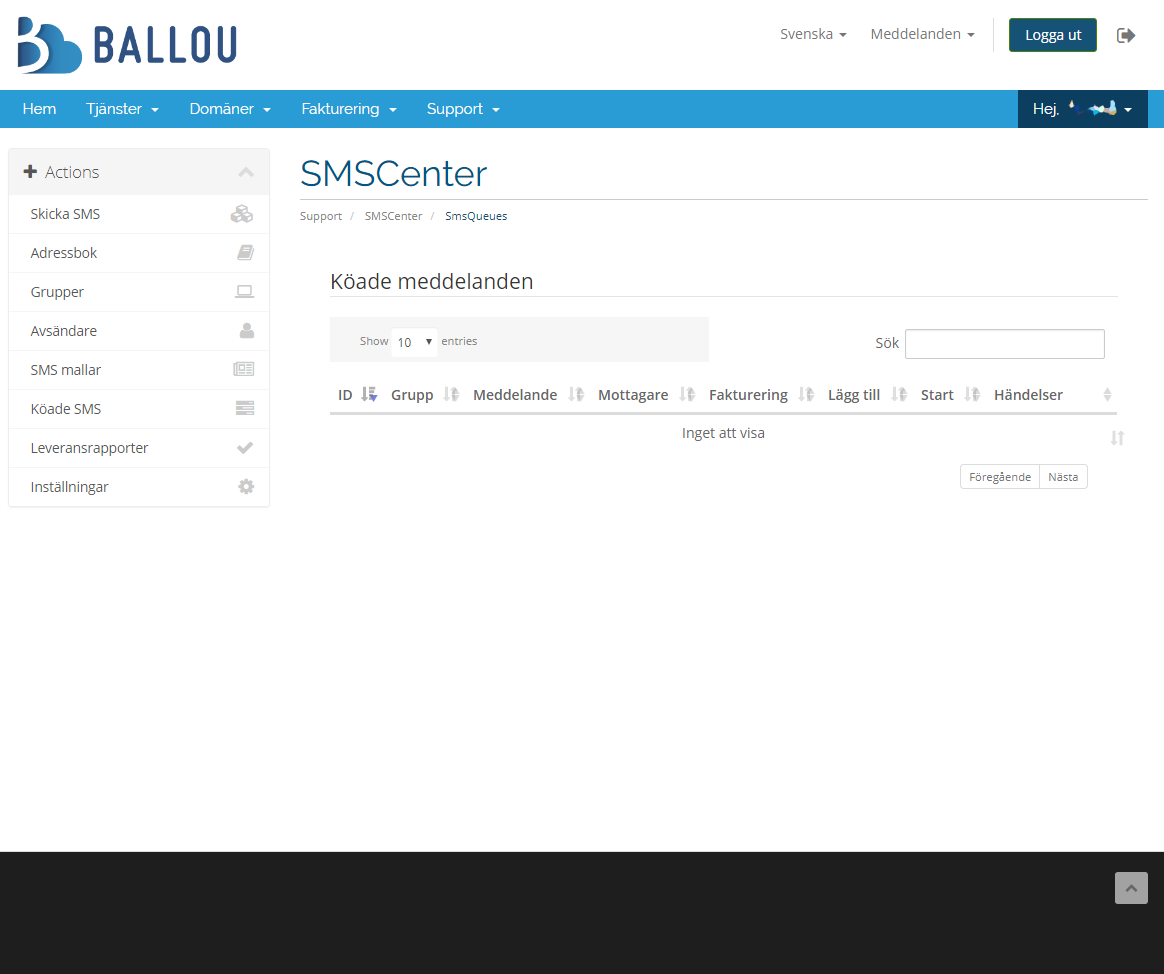The height and width of the screenshot is (974, 1164).
Task: Select the Leveransrapporter checkmark icon
Action: 245,447
